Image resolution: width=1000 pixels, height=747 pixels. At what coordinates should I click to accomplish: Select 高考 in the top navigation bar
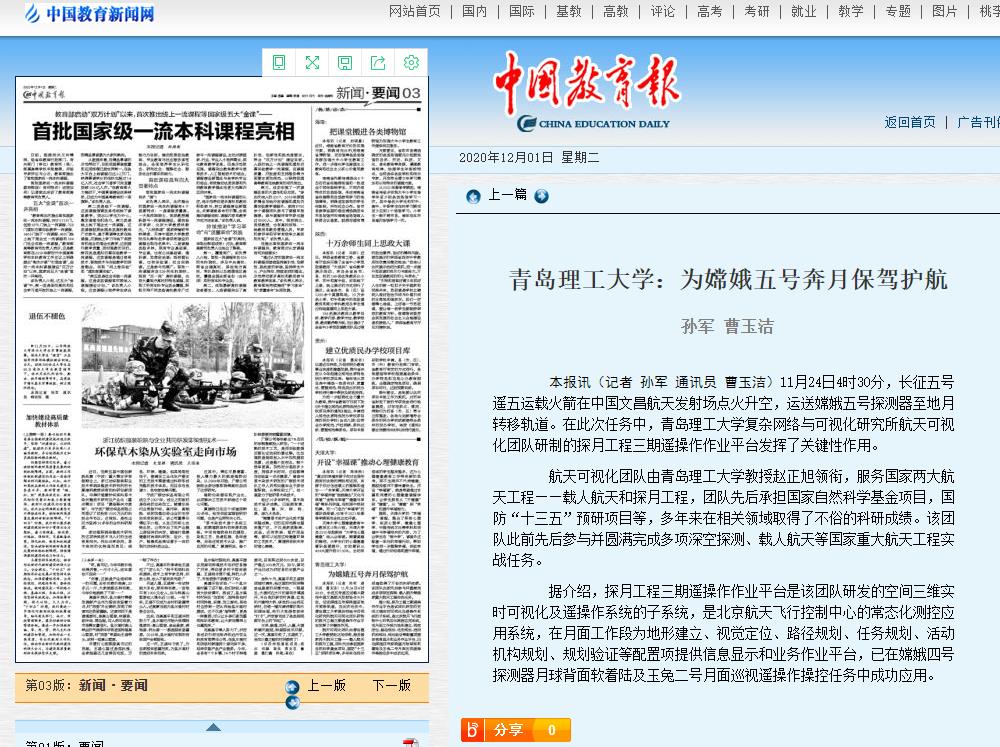click(x=709, y=11)
